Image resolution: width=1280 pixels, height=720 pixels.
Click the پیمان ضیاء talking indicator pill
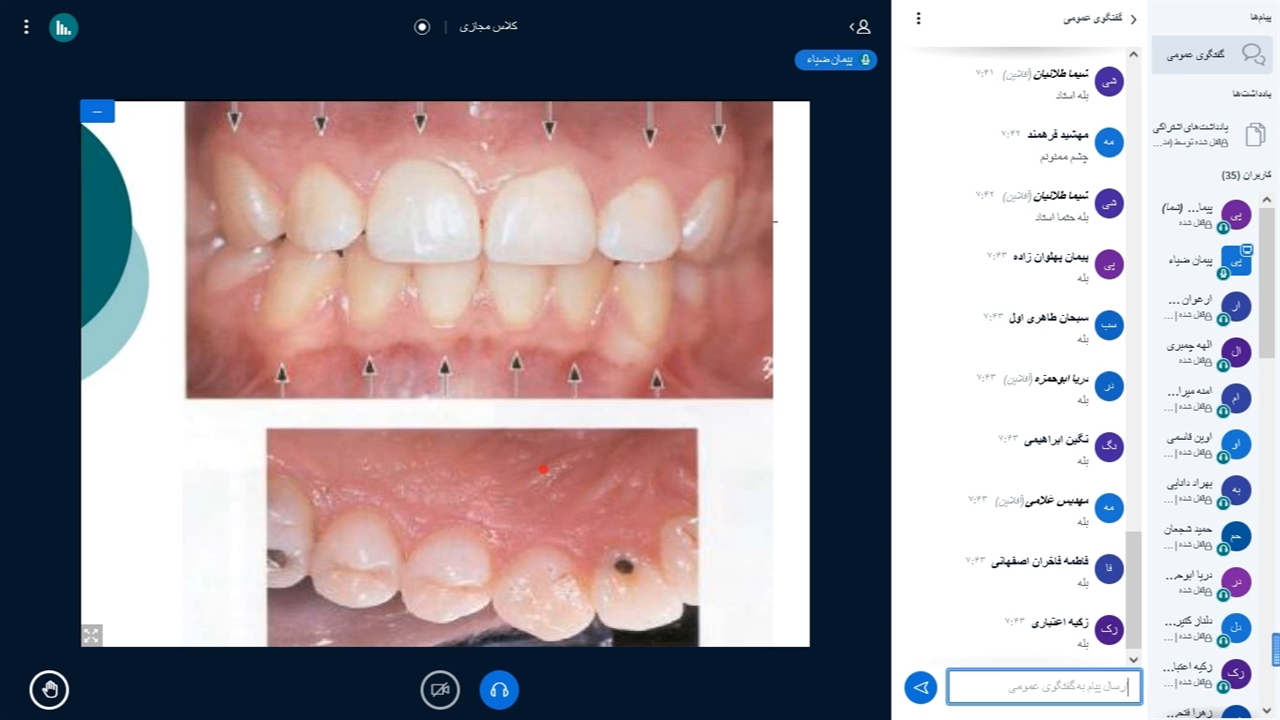pyautogui.click(x=835, y=60)
